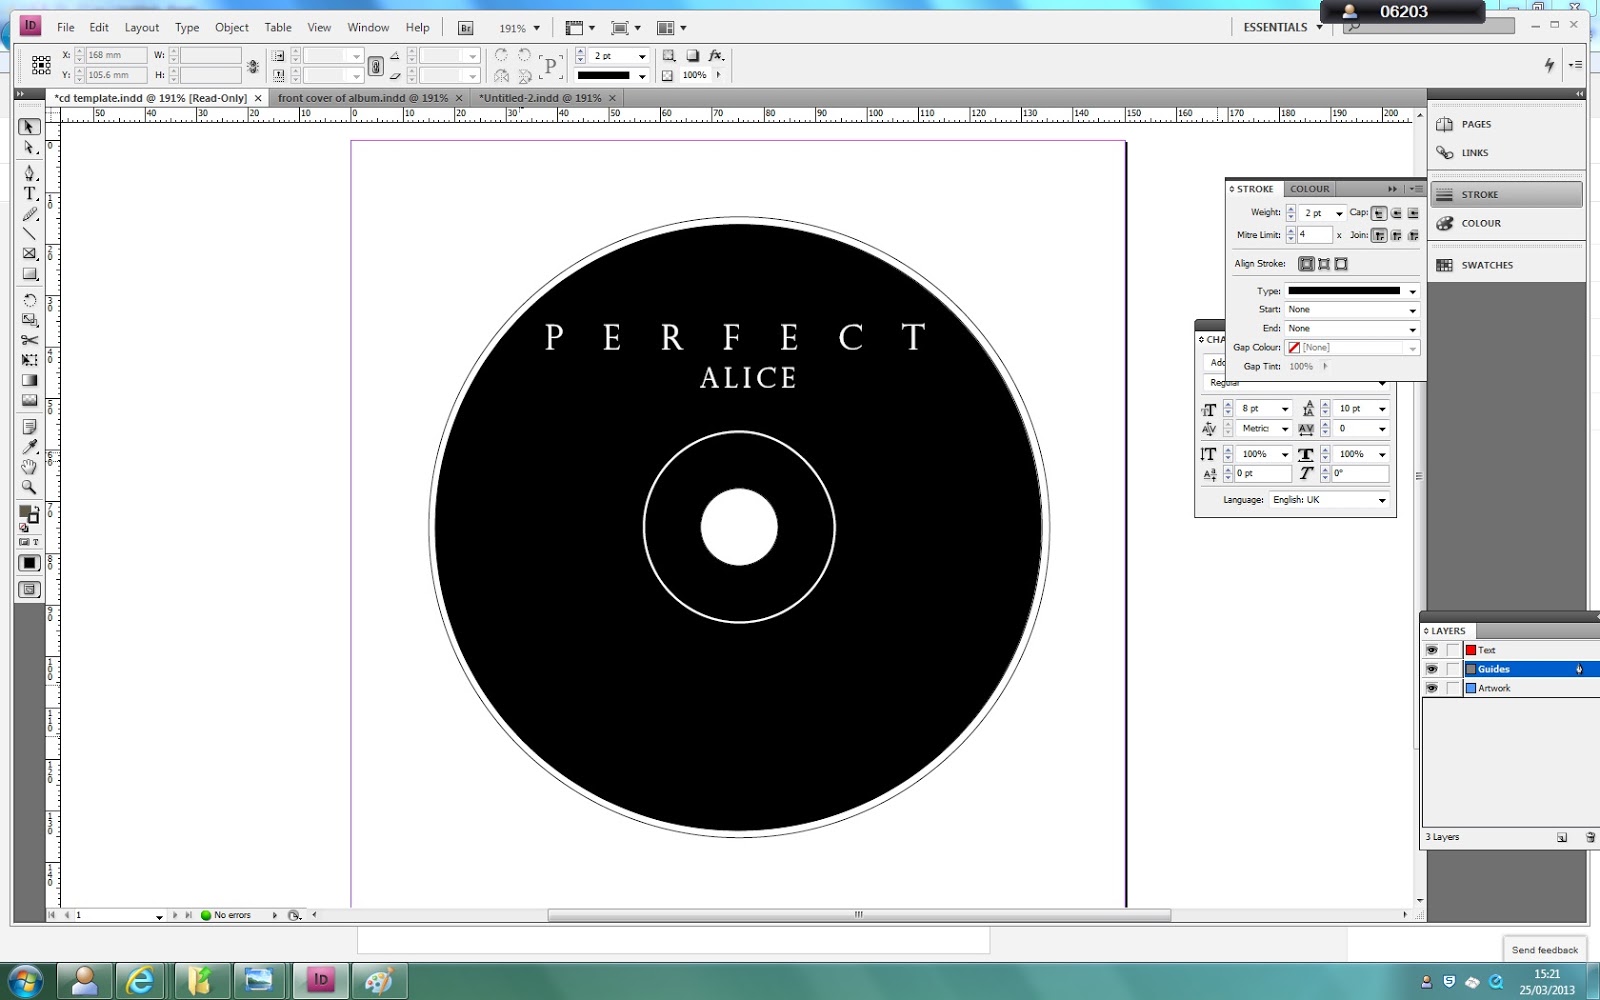Open the Object menu

231,27
